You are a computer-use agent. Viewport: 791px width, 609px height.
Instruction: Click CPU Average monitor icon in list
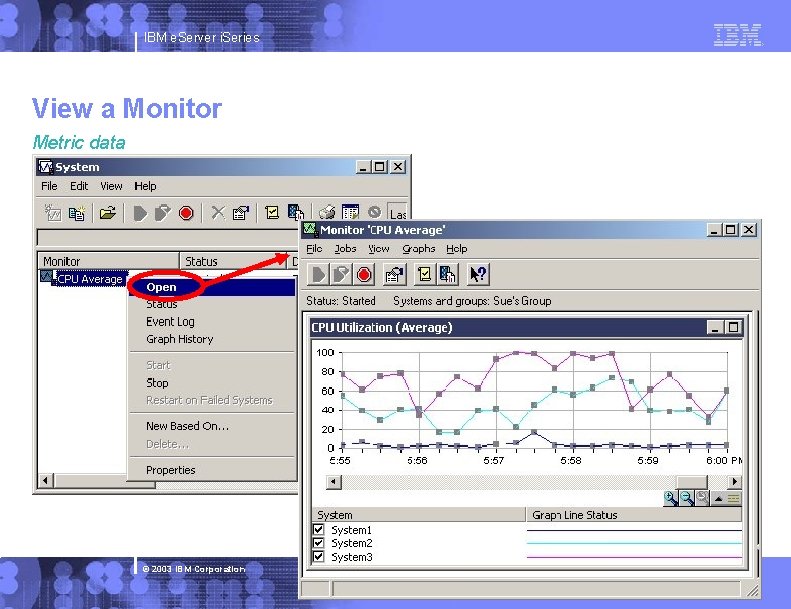[47, 277]
